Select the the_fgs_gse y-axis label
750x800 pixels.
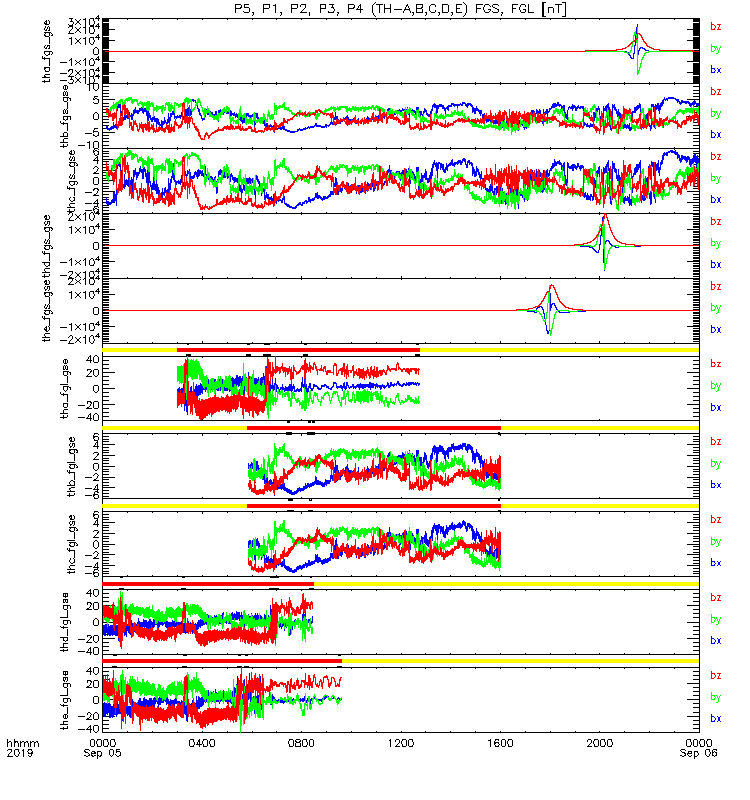pyautogui.click(x=47, y=311)
